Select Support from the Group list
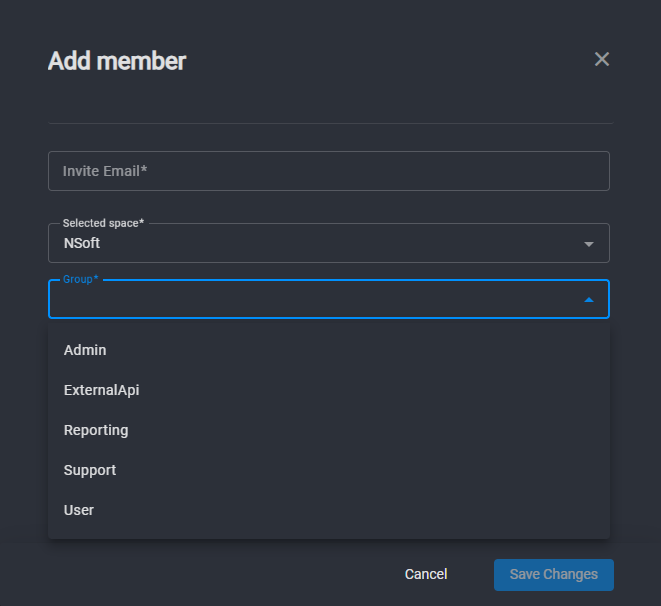Viewport: 661px width, 606px height. tap(329, 470)
